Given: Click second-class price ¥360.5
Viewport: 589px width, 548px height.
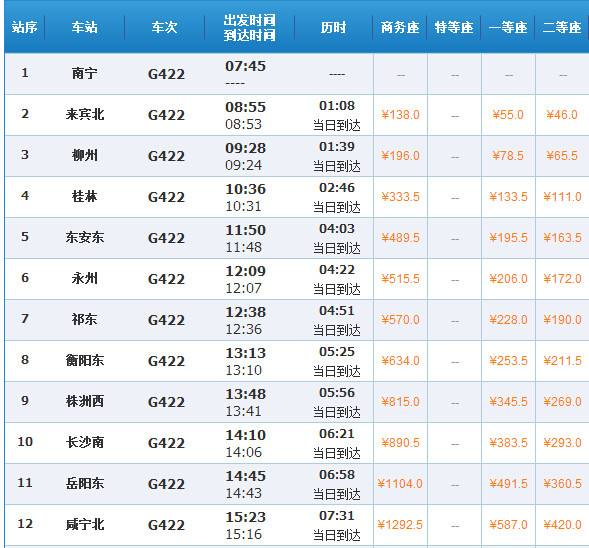Looking at the screenshot, I should [562, 483].
